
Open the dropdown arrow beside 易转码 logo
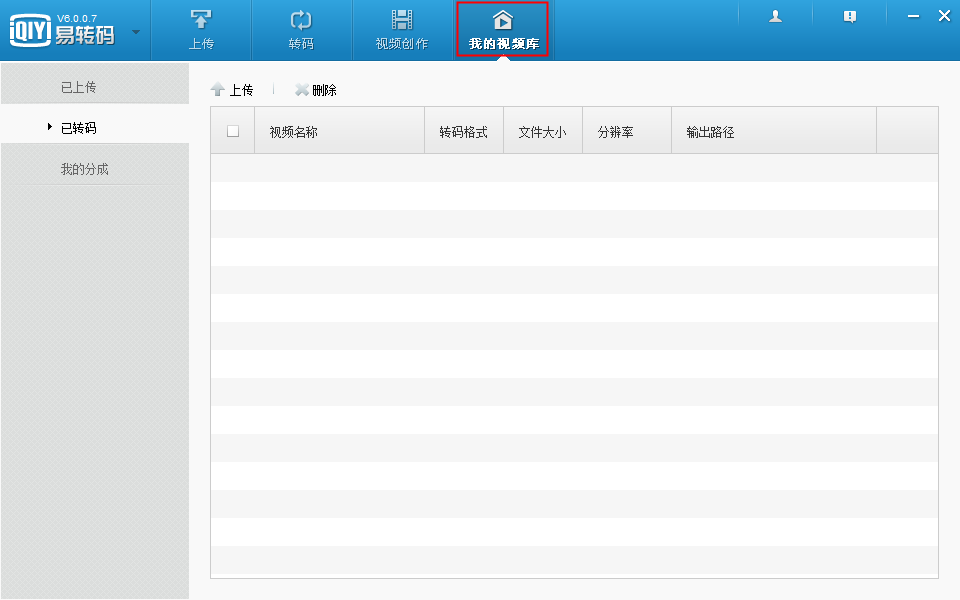[136, 30]
